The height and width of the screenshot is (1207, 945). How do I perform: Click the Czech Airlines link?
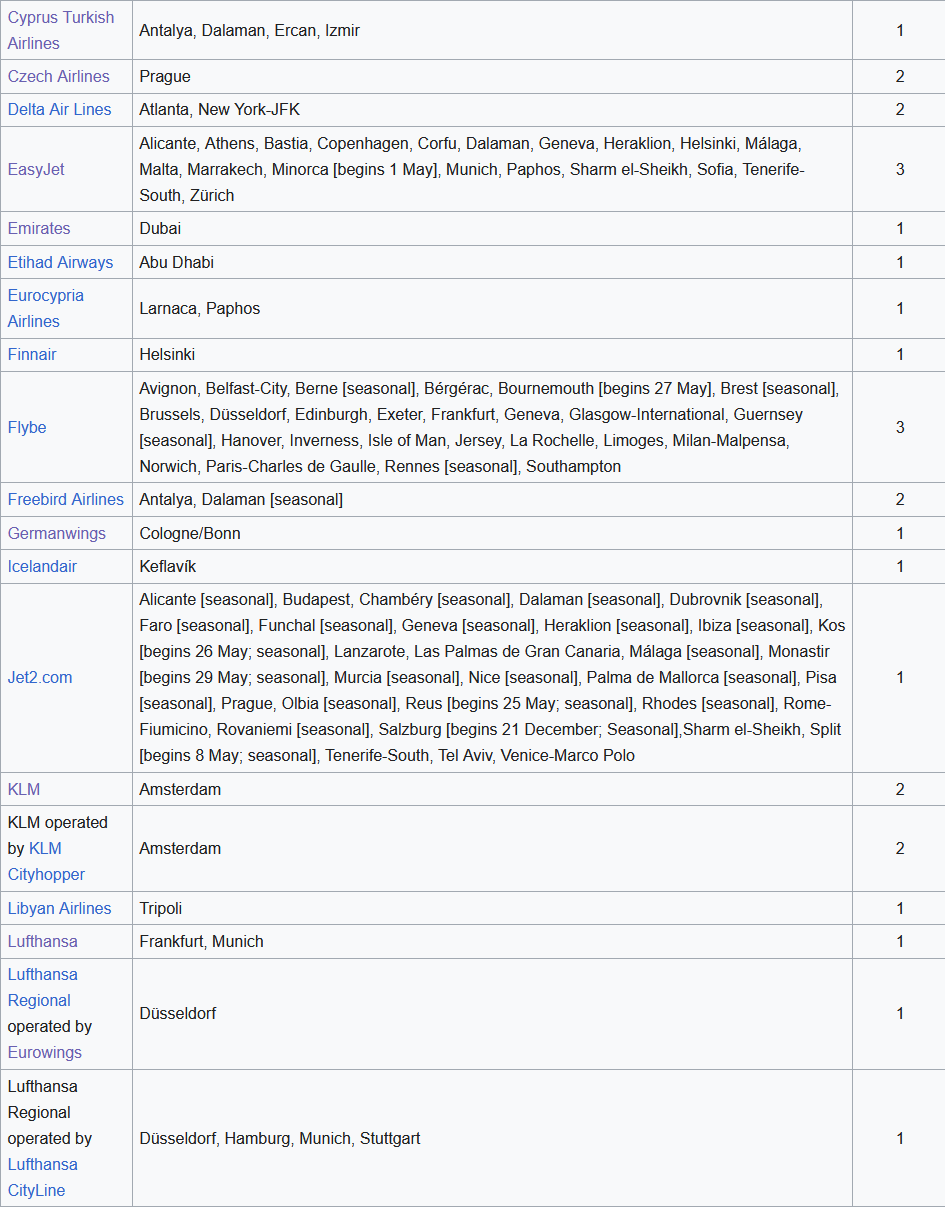click(58, 76)
